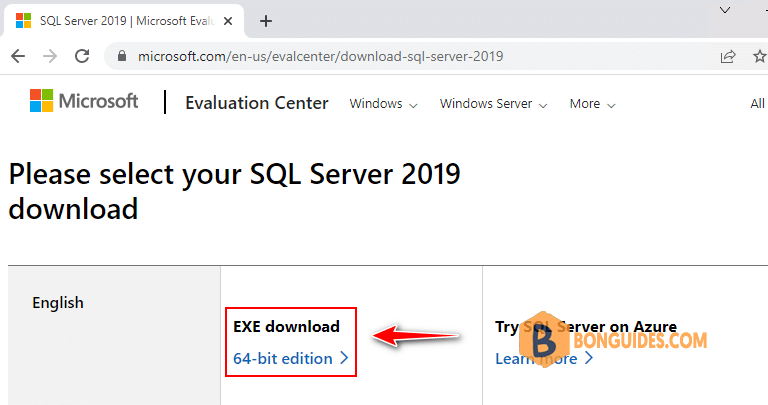The width and height of the screenshot is (768, 405).
Task: Open the tab search chevron
Action: 725,10
